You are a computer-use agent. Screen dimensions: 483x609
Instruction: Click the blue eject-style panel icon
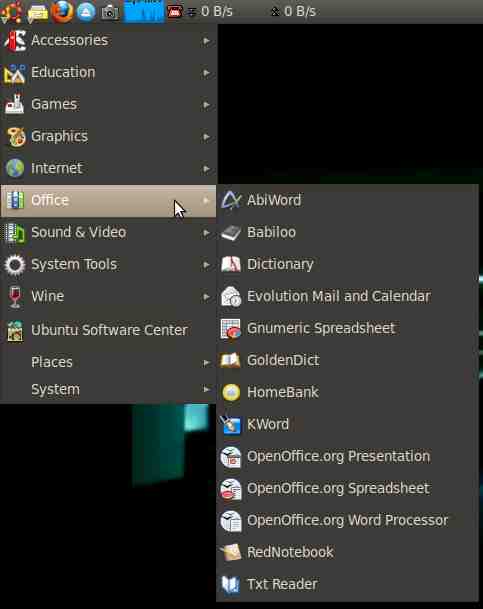86,12
